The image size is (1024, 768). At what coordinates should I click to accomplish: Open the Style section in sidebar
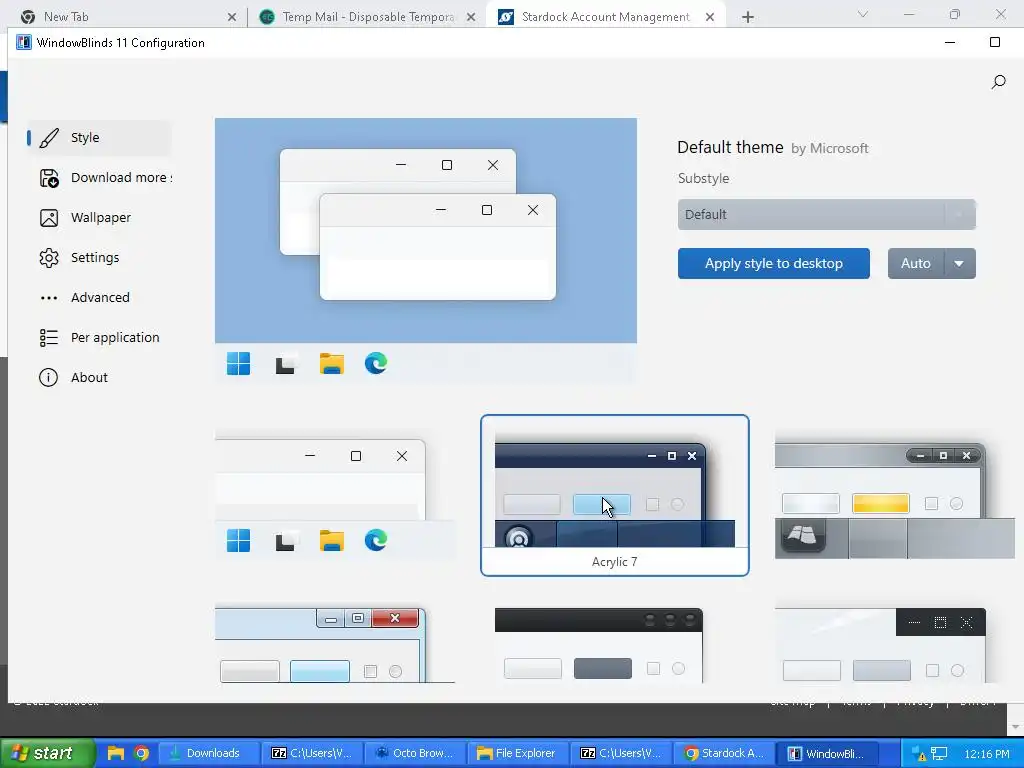click(x=99, y=138)
